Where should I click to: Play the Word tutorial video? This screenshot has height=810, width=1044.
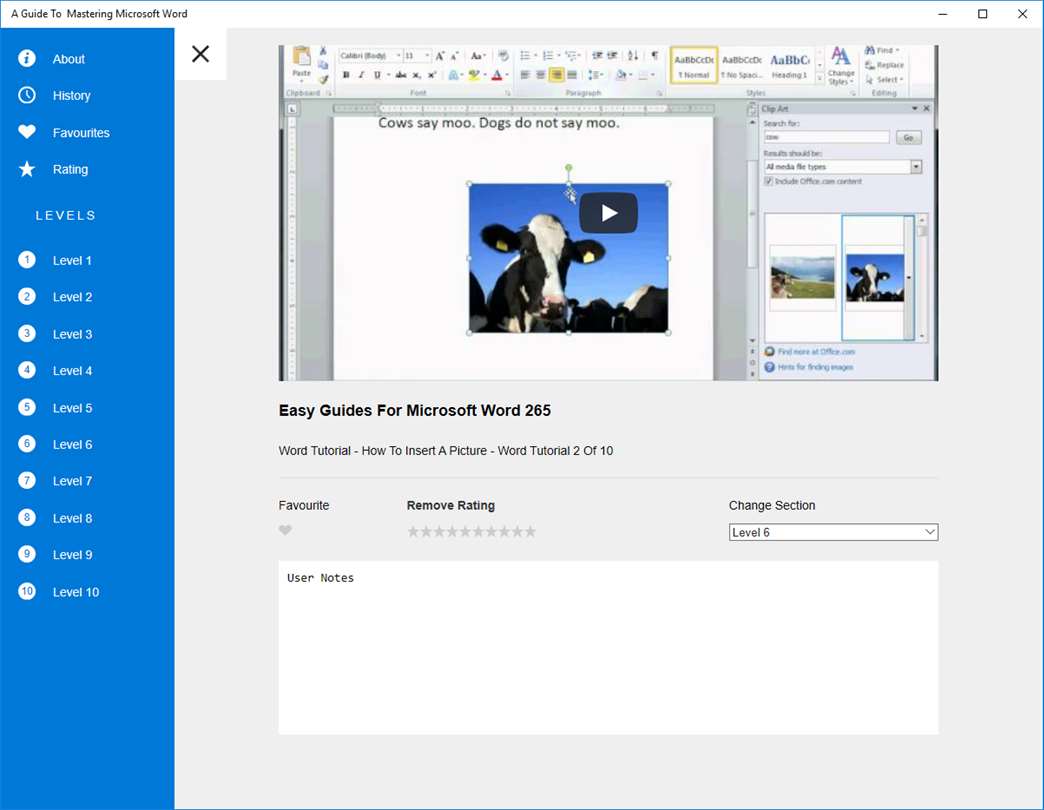point(608,213)
